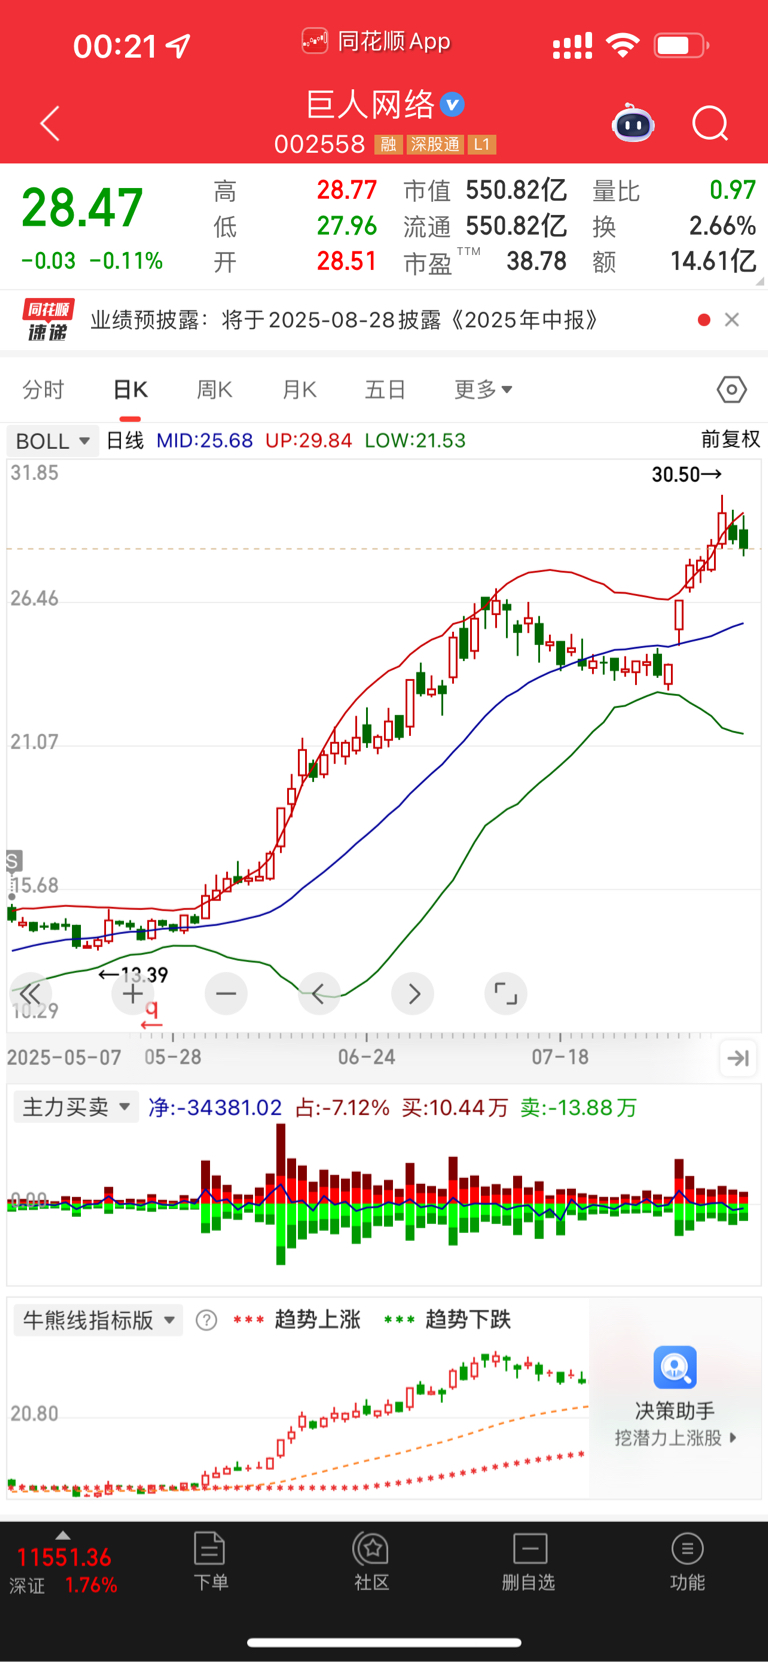This screenshot has width=768, height=1662.
Task: Open the help question mark beside 牛熊线指标版
Action: pyautogui.click(x=206, y=1320)
